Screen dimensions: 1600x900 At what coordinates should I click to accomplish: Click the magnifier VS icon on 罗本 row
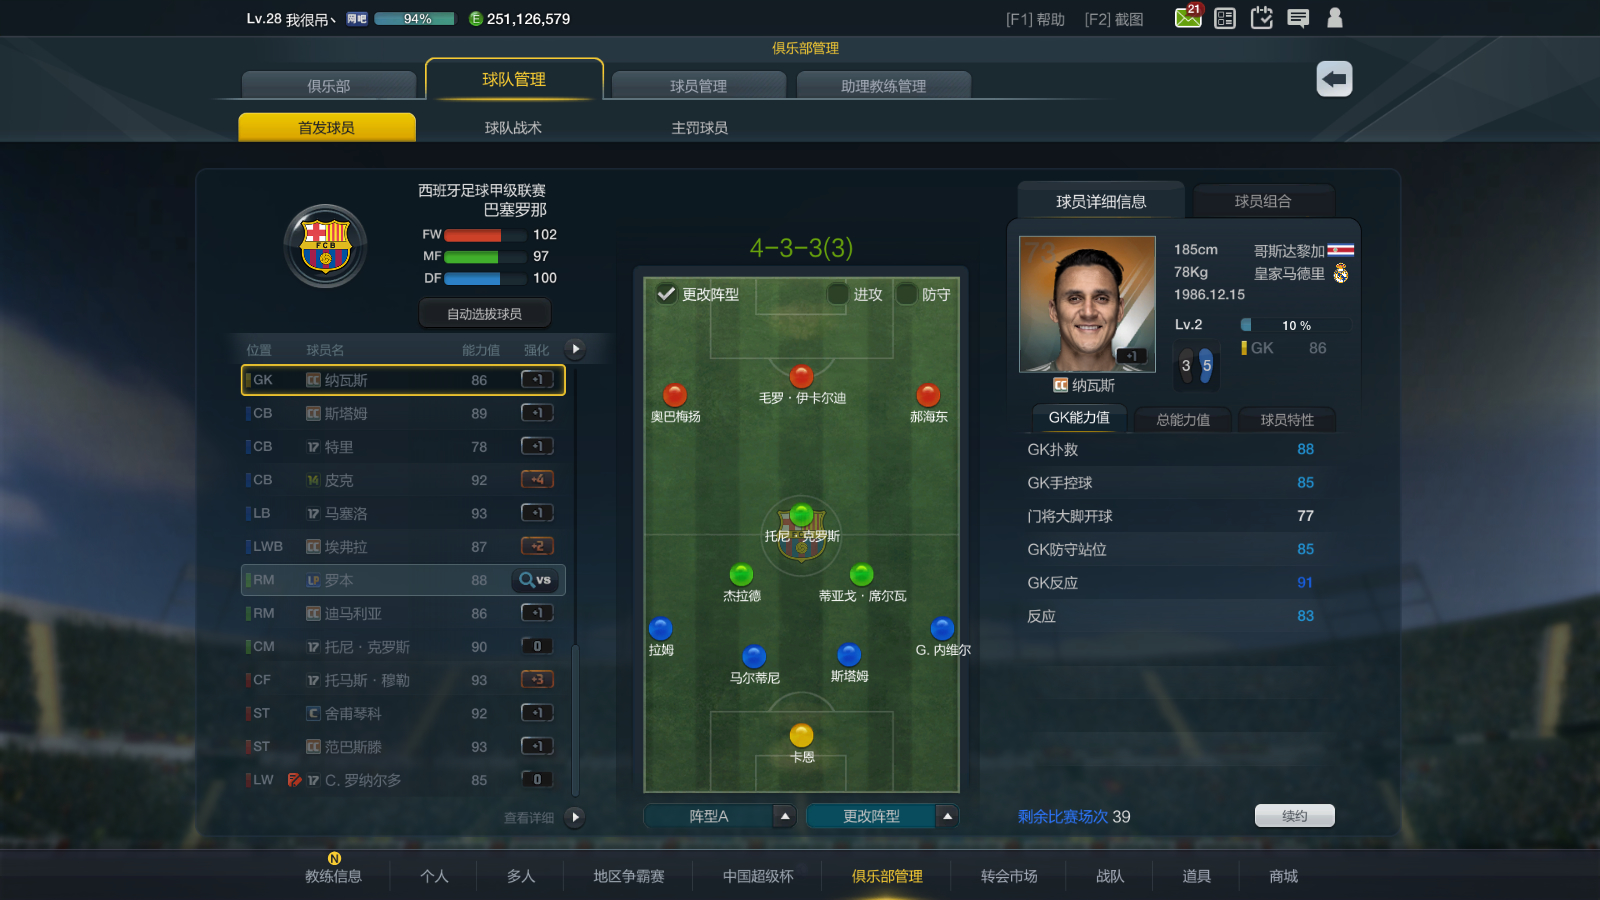(535, 580)
